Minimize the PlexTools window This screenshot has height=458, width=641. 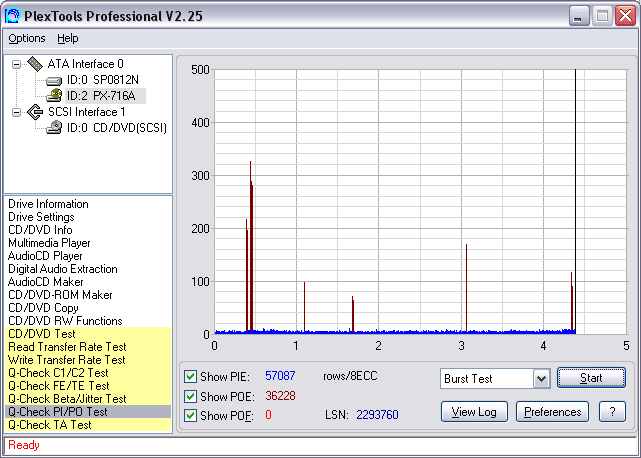pos(578,16)
